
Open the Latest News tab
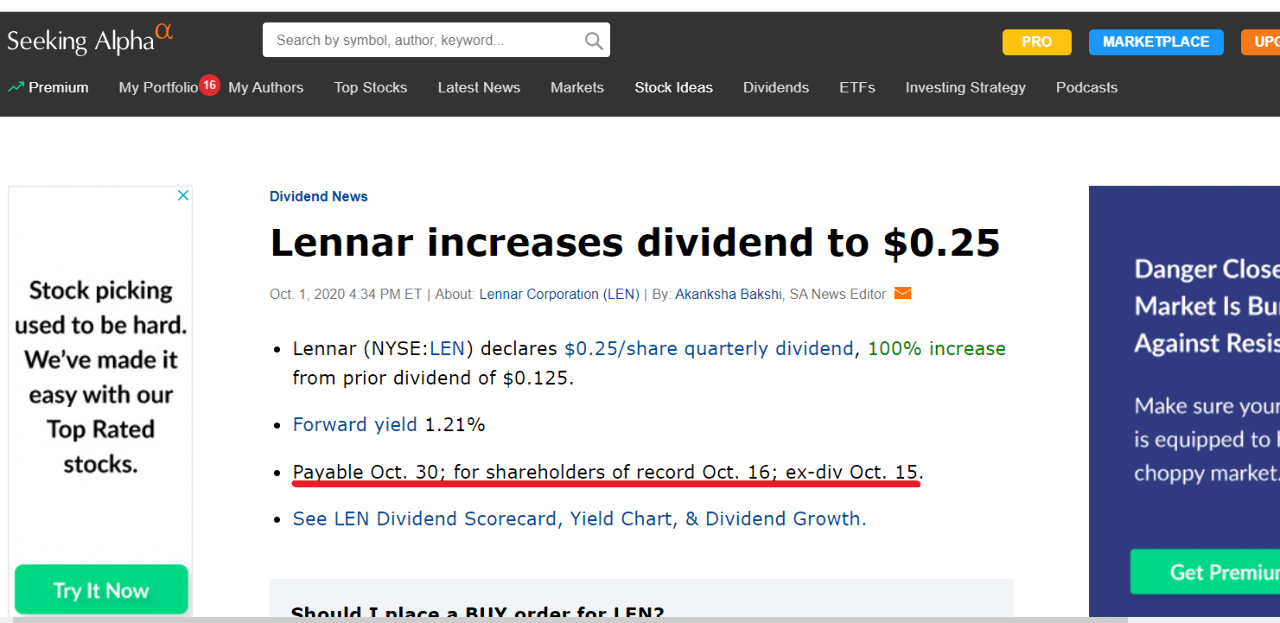[x=479, y=88]
